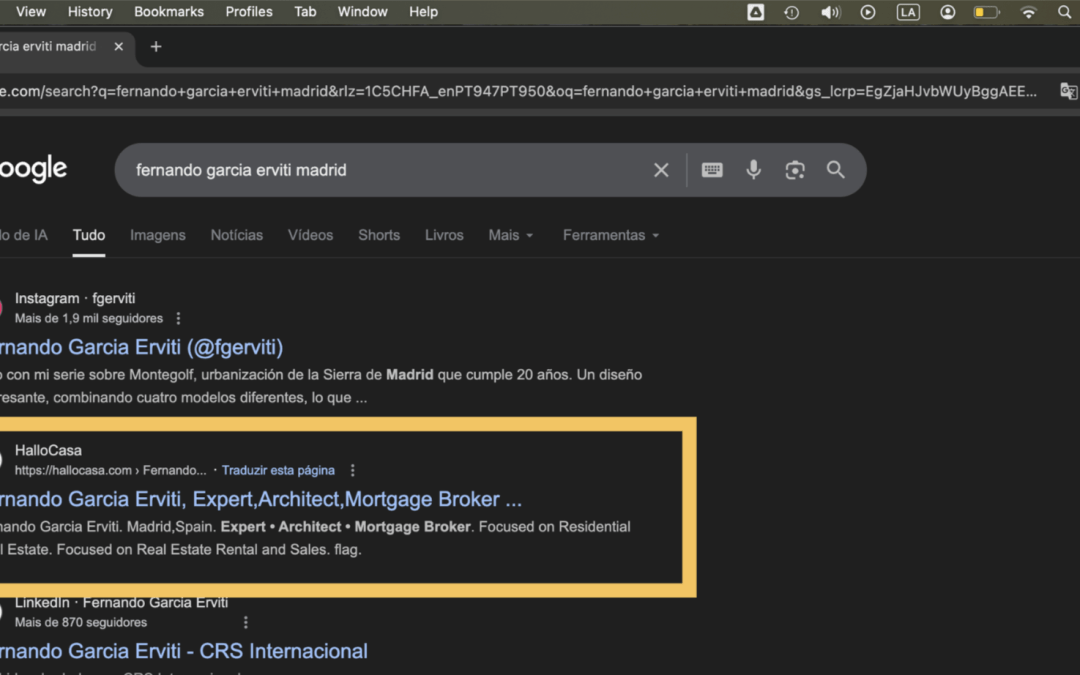Screen dimensions: 1080x675
Task: Click the hallocasa.com URL breadcrumb
Action: 110,470
